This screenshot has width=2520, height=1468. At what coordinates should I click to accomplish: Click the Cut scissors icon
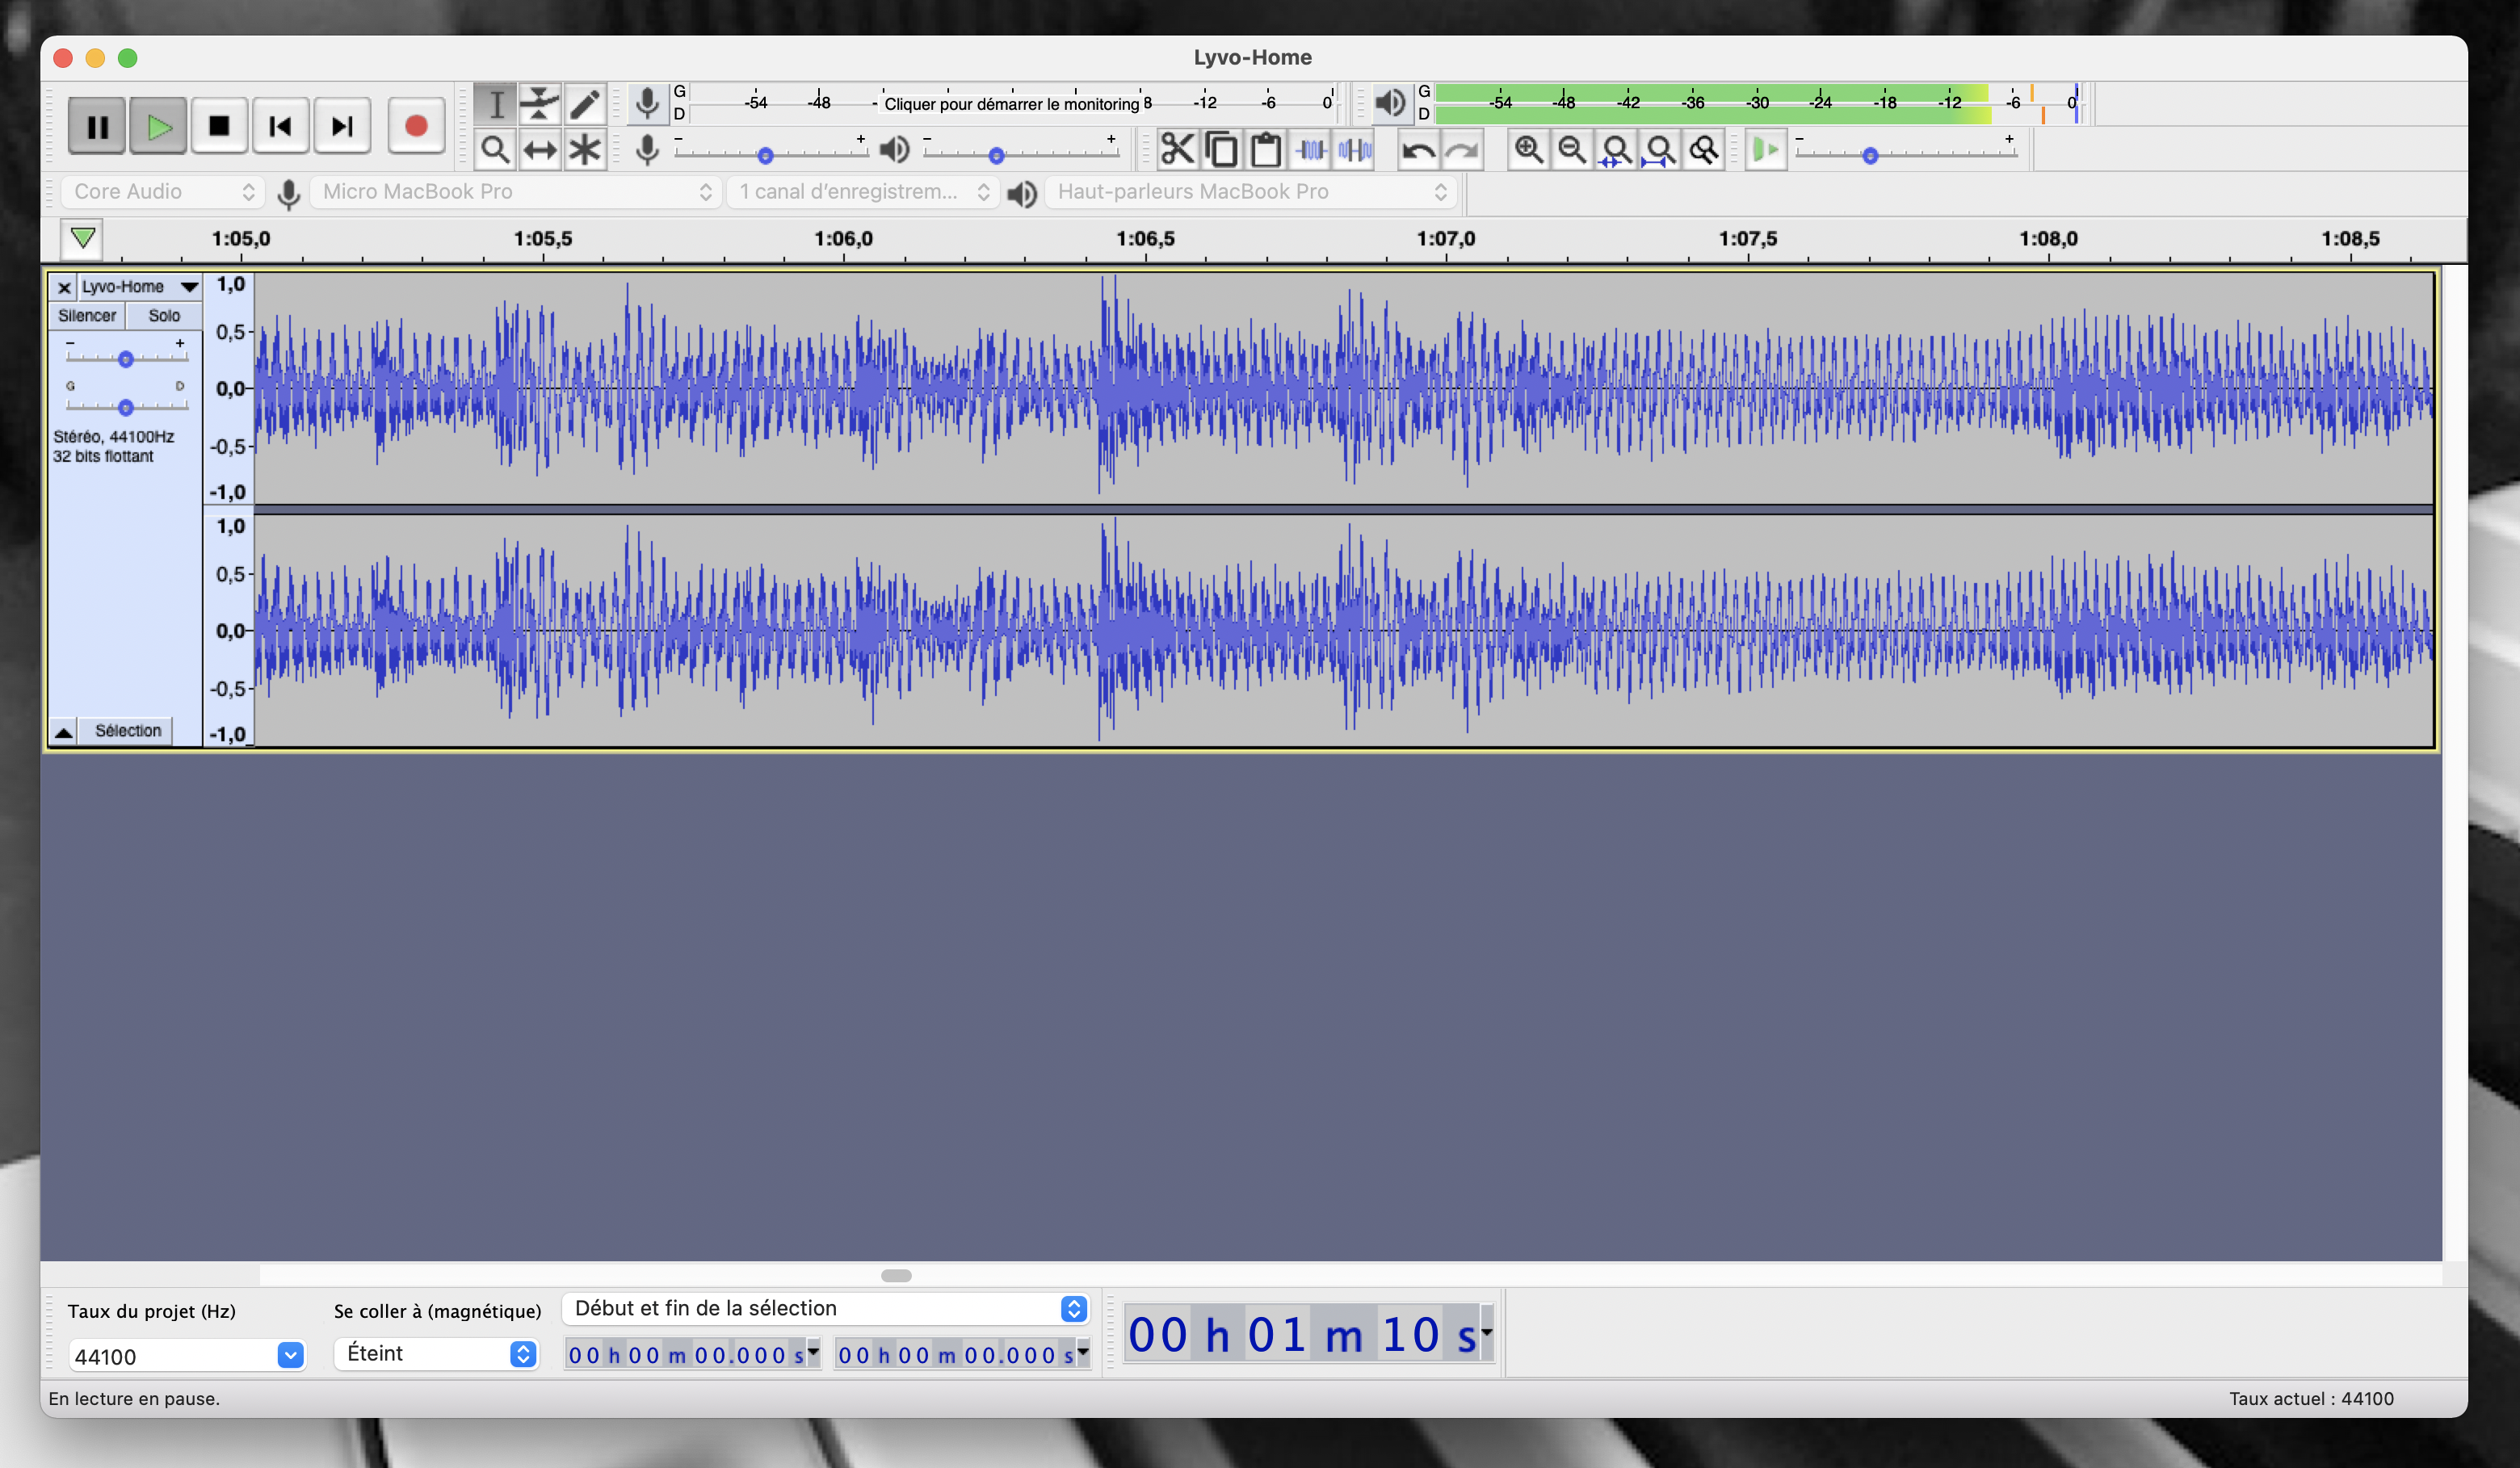[1177, 150]
